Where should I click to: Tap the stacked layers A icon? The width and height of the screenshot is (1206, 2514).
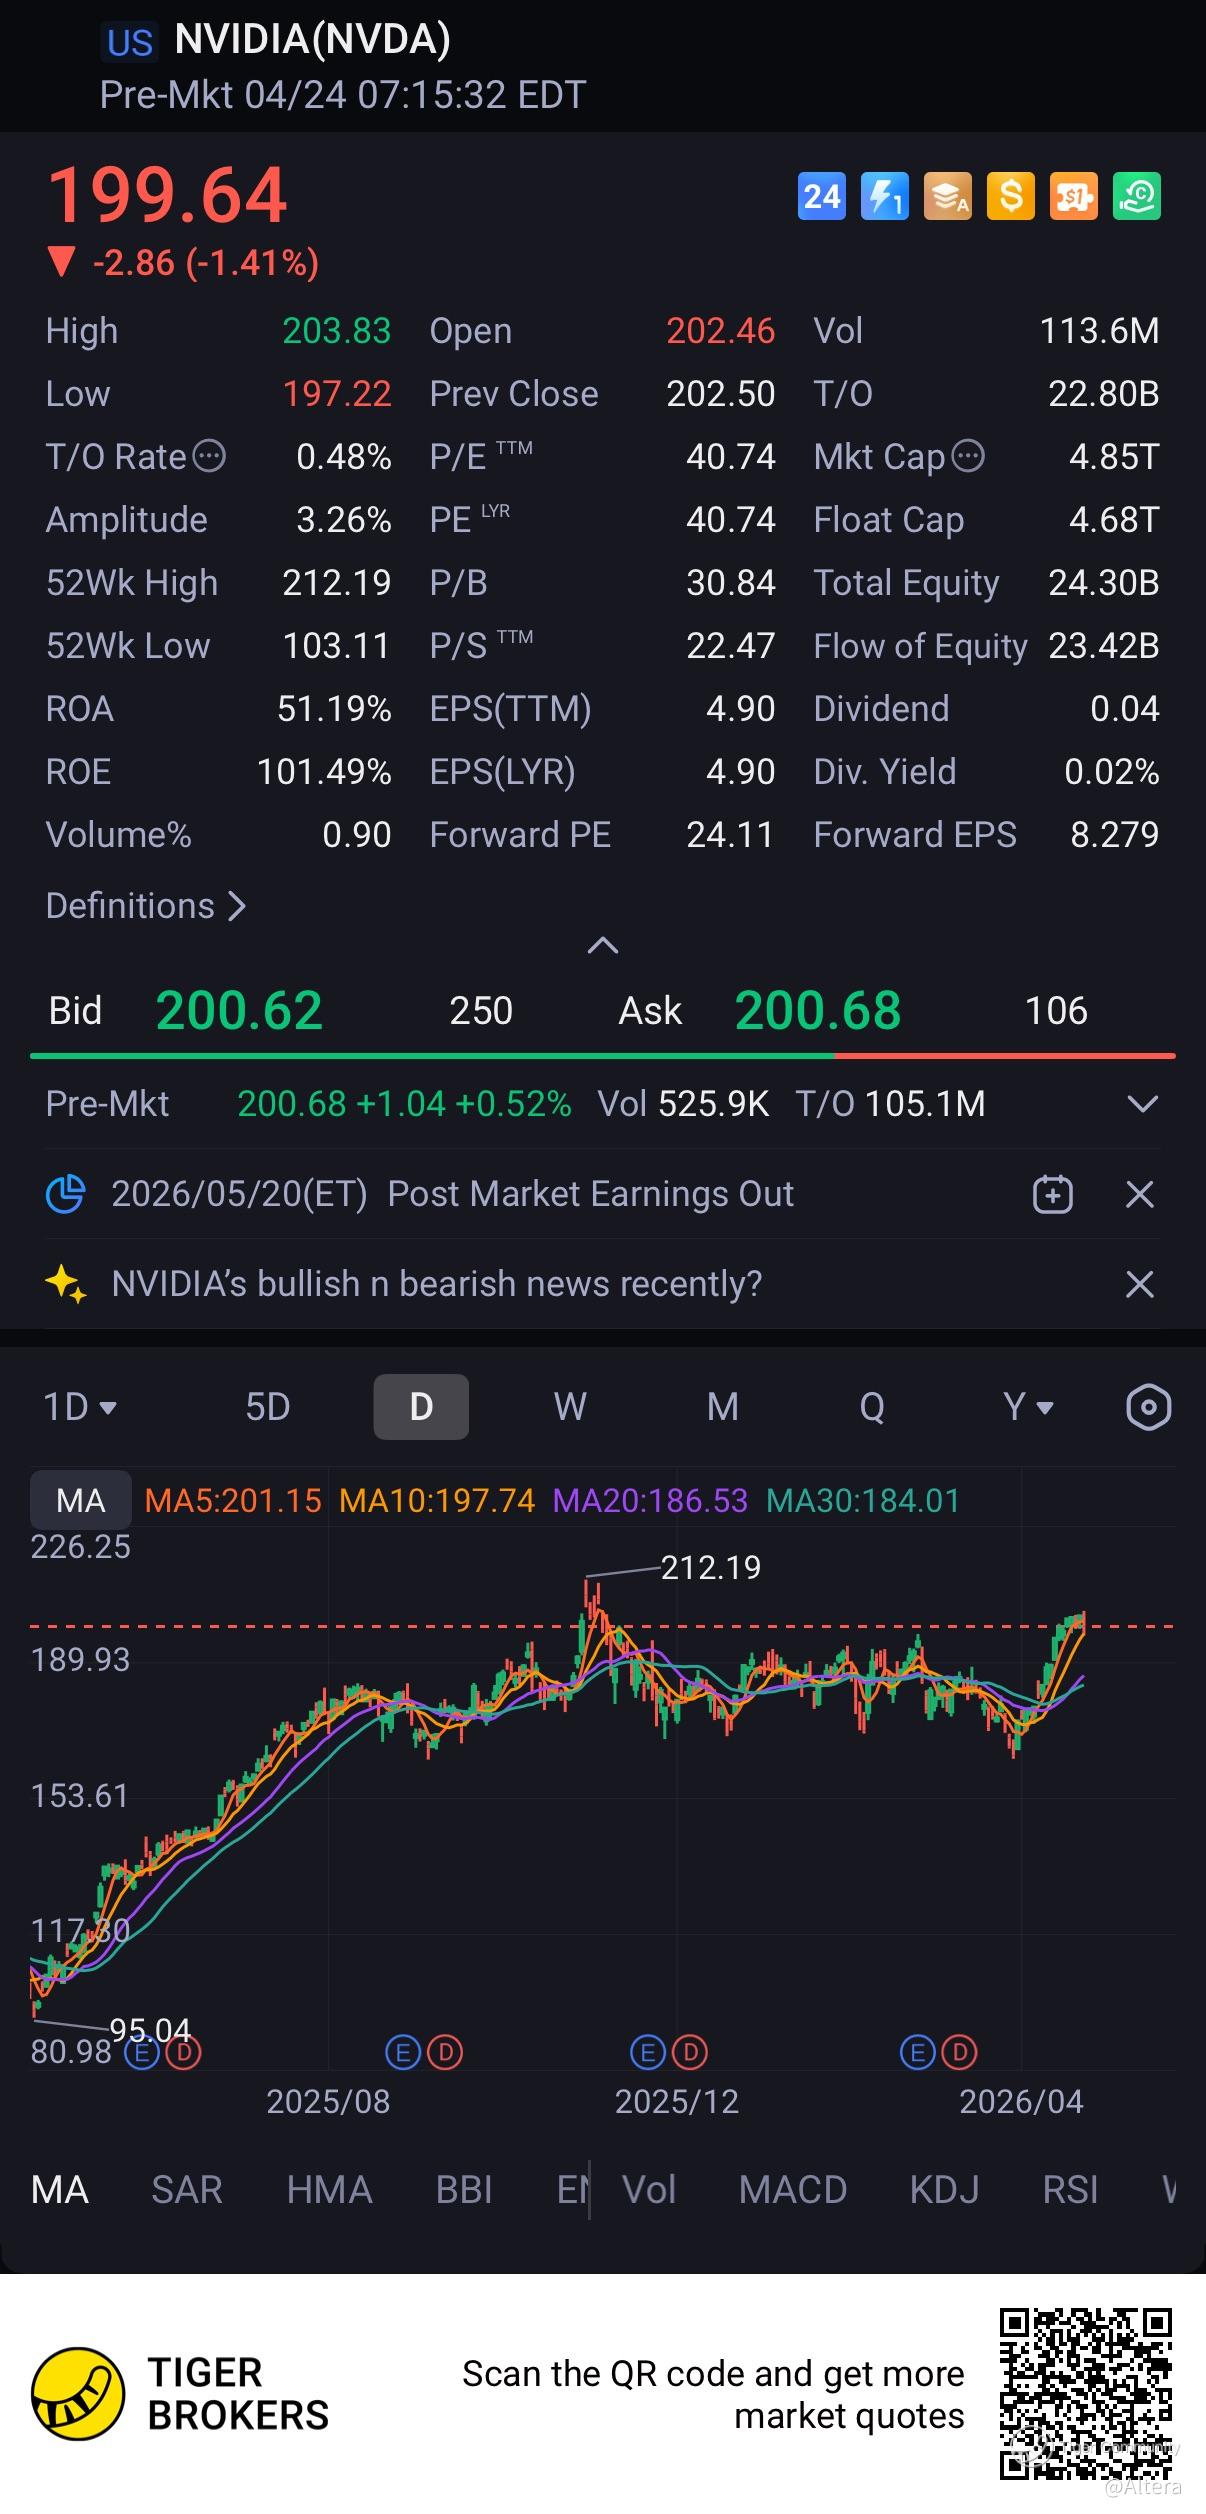point(947,196)
